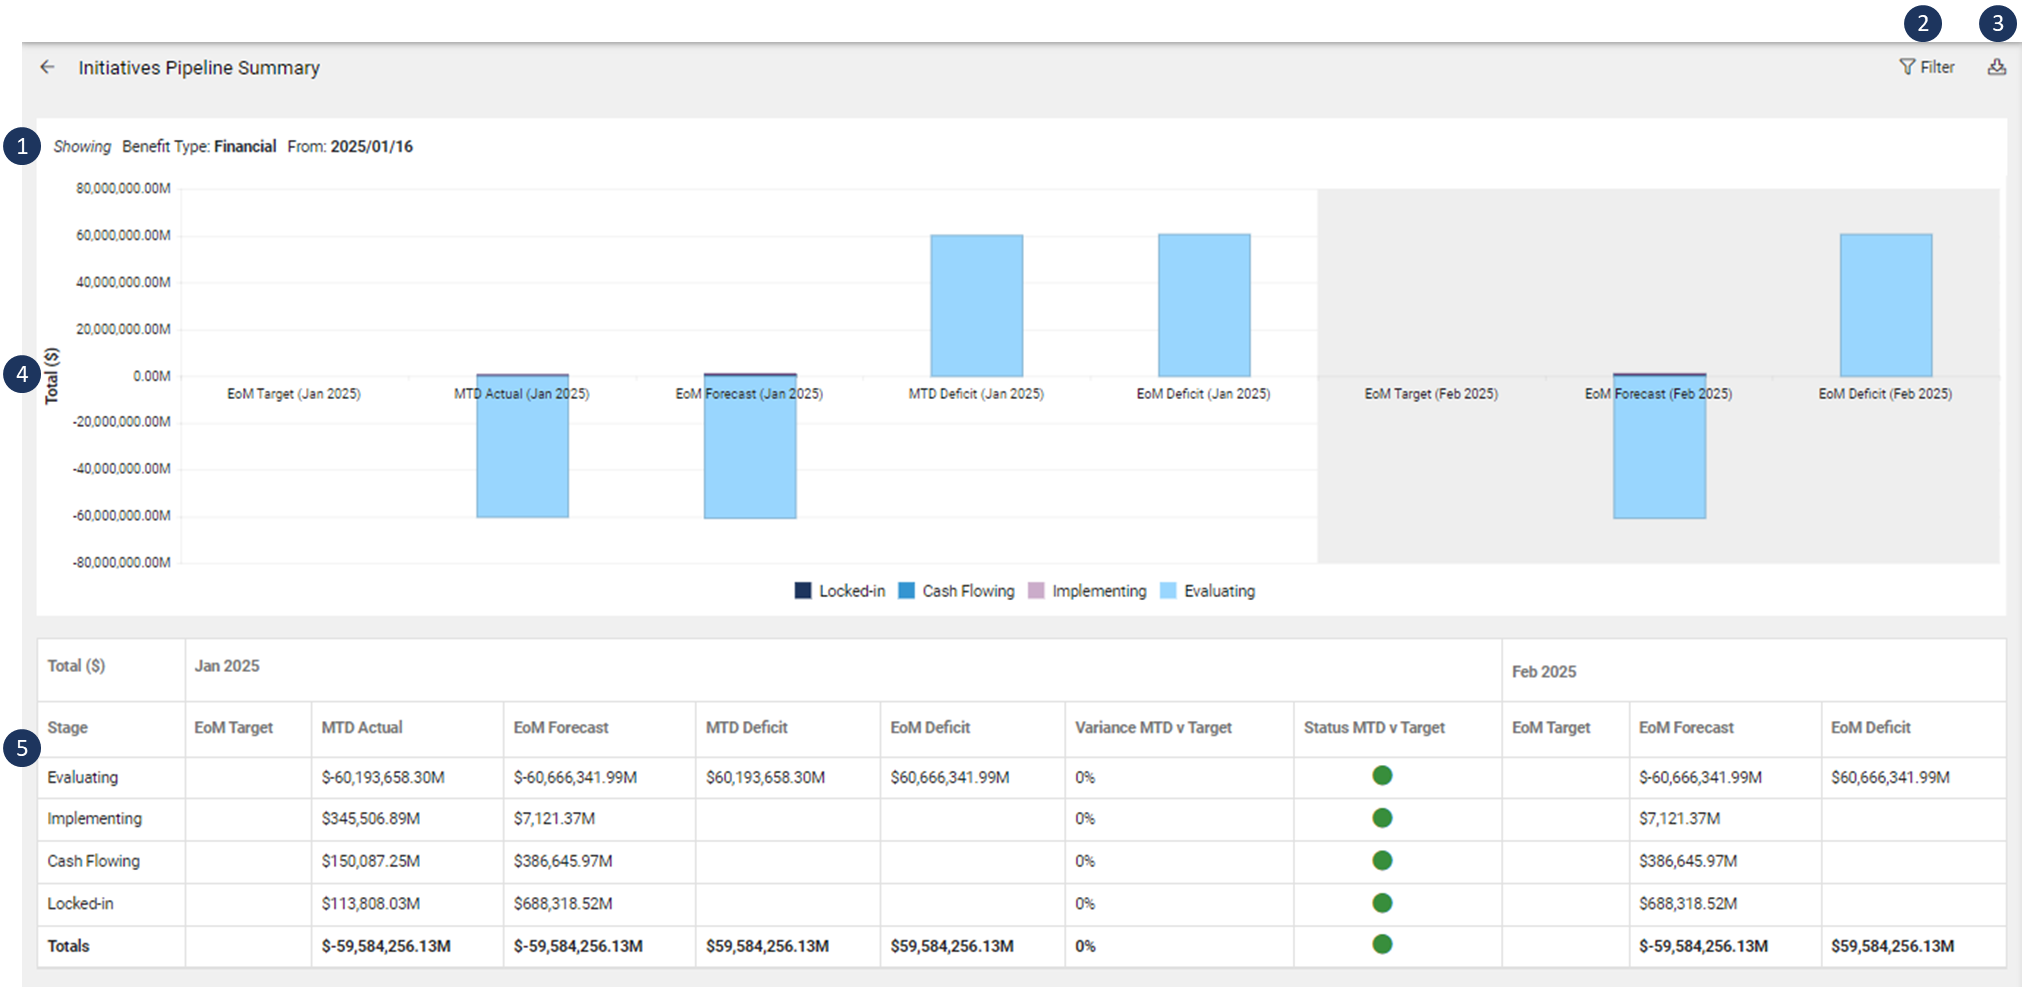
Task: Click the MTD Actual (Jan 2025) bar
Action: tap(522, 446)
